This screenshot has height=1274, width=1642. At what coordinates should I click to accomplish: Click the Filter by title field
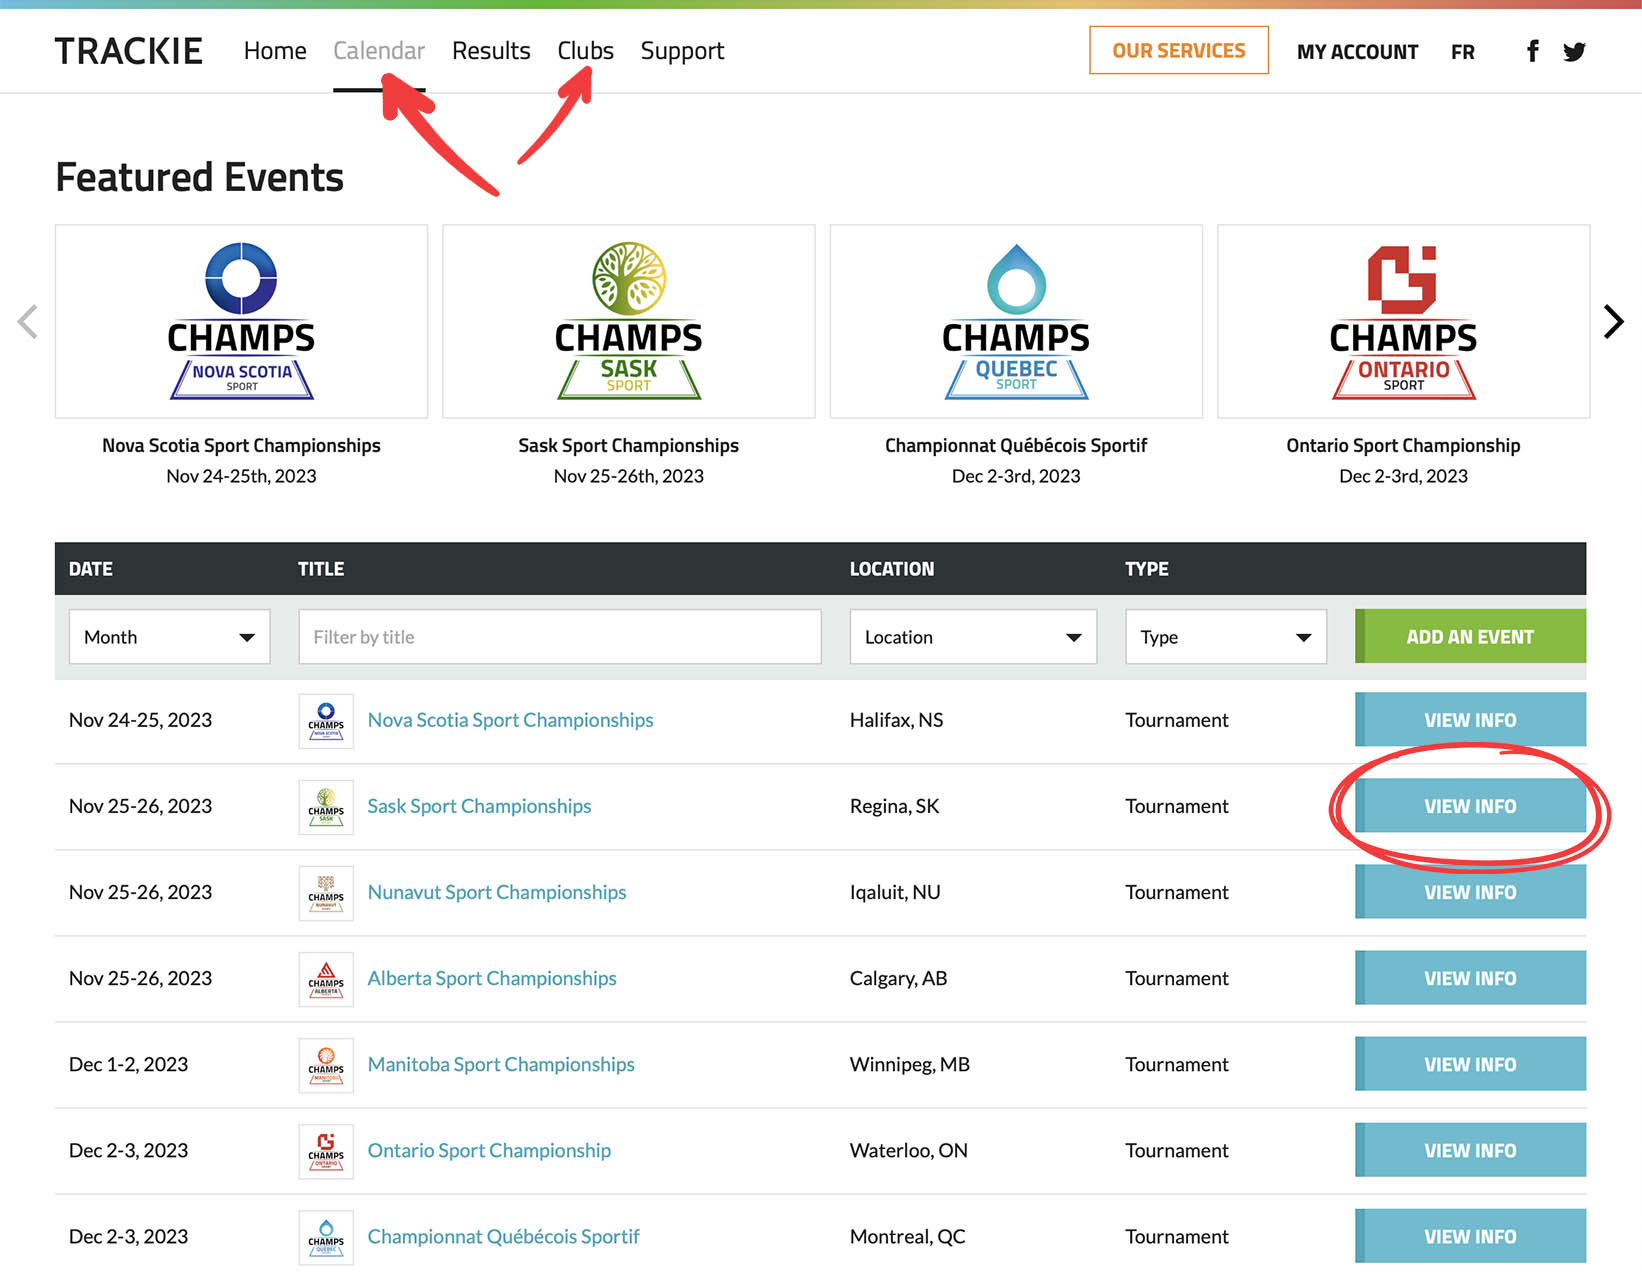click(x=559, y=637)
